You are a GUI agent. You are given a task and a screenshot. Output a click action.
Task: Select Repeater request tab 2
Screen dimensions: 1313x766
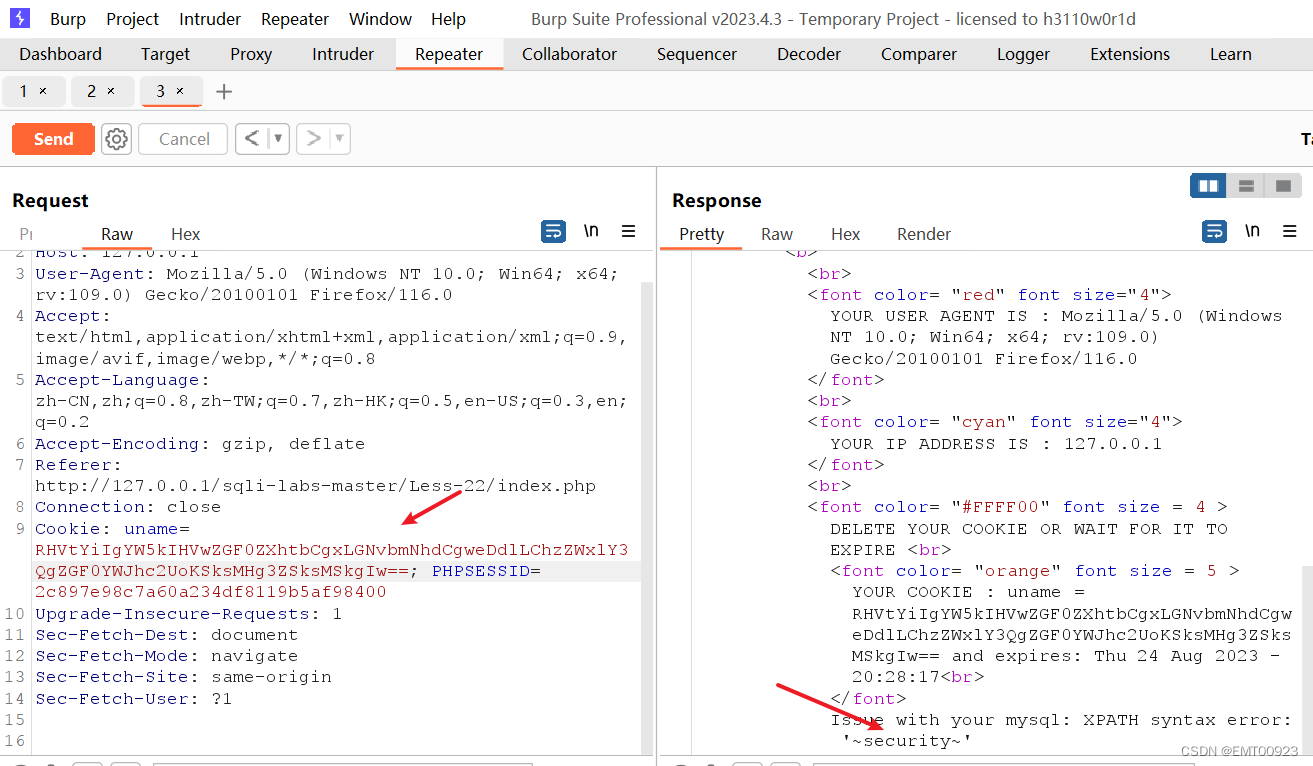point(91,91)
